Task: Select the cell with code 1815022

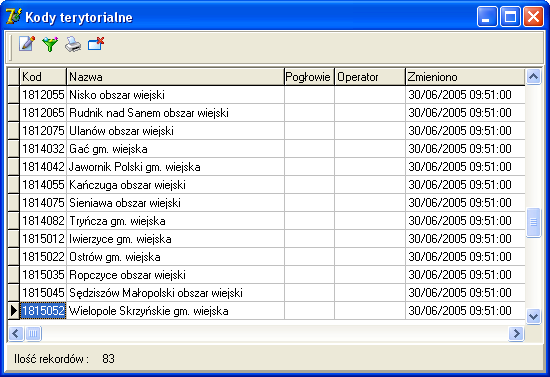Action: [x=43, y=257]
